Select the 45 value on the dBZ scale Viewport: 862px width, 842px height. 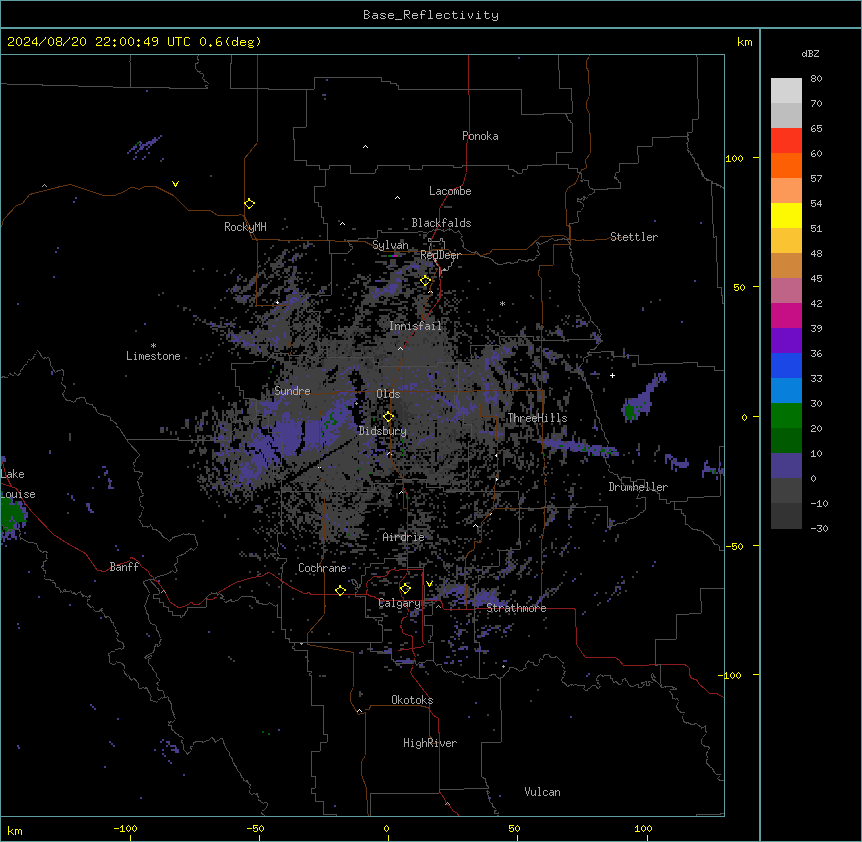click(x=816, y=279)
